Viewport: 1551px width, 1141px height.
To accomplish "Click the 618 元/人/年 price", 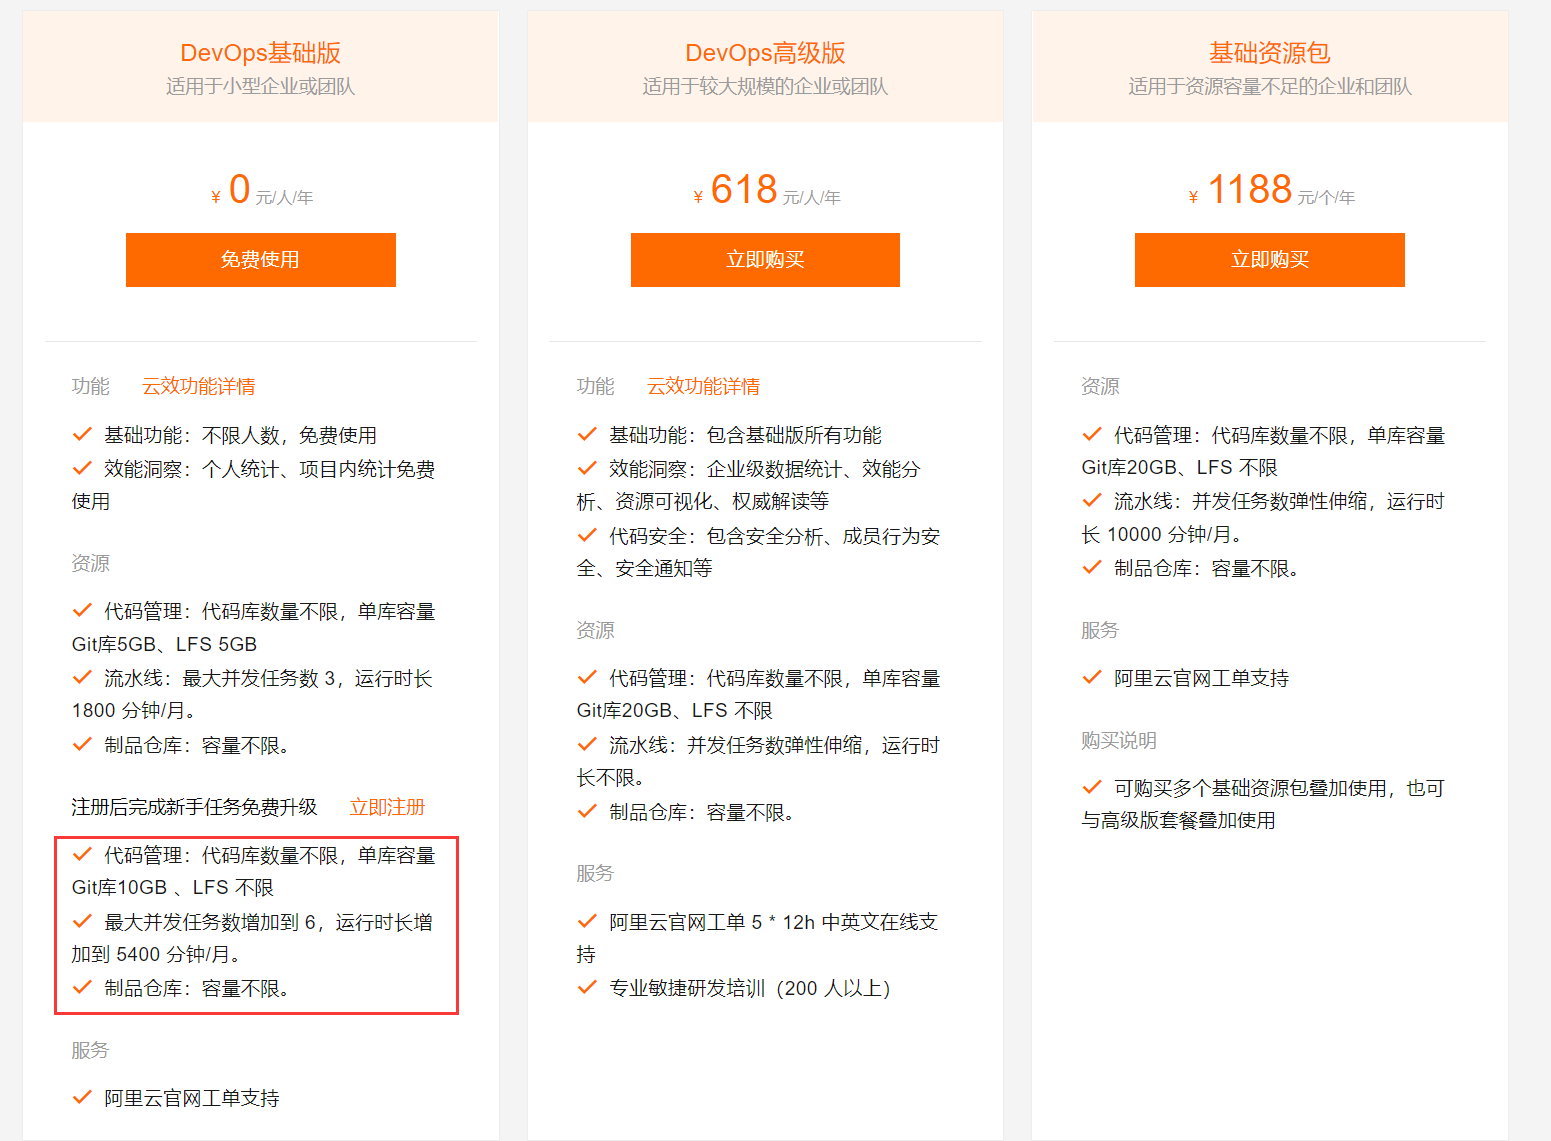I will 765,189.
